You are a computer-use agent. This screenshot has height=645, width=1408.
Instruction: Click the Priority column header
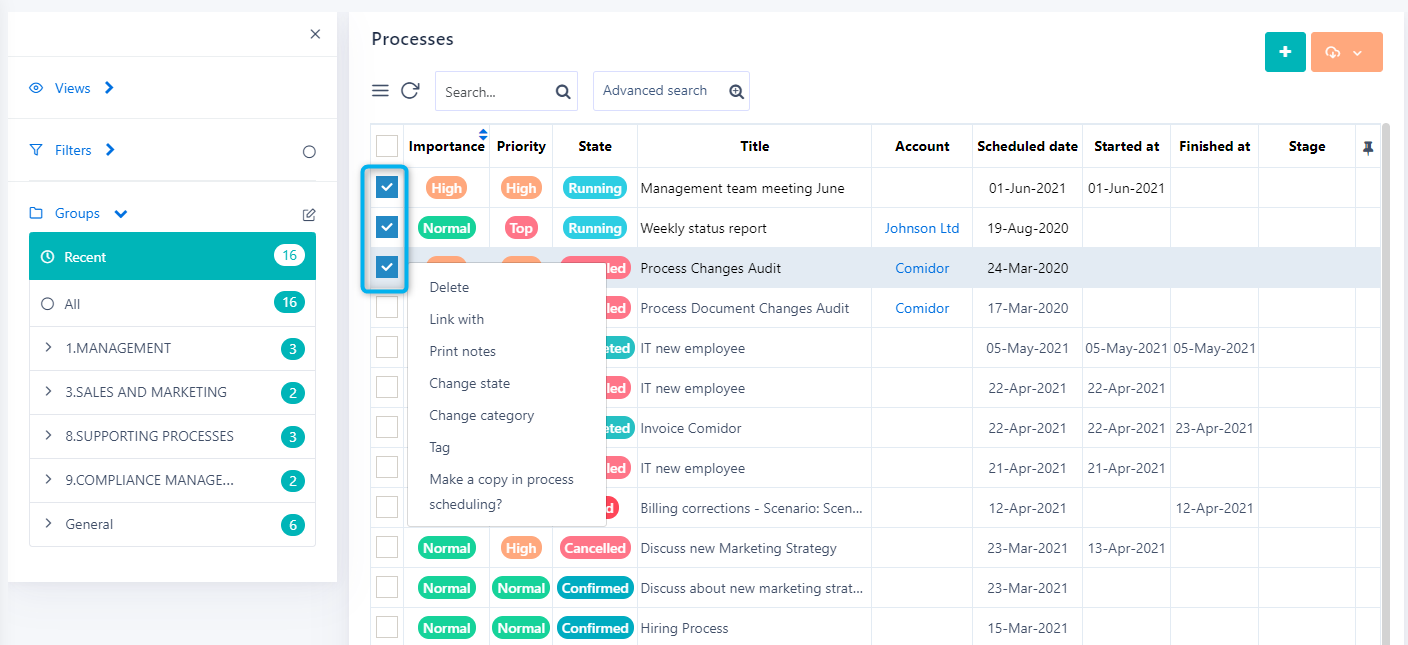coord(521,146)
